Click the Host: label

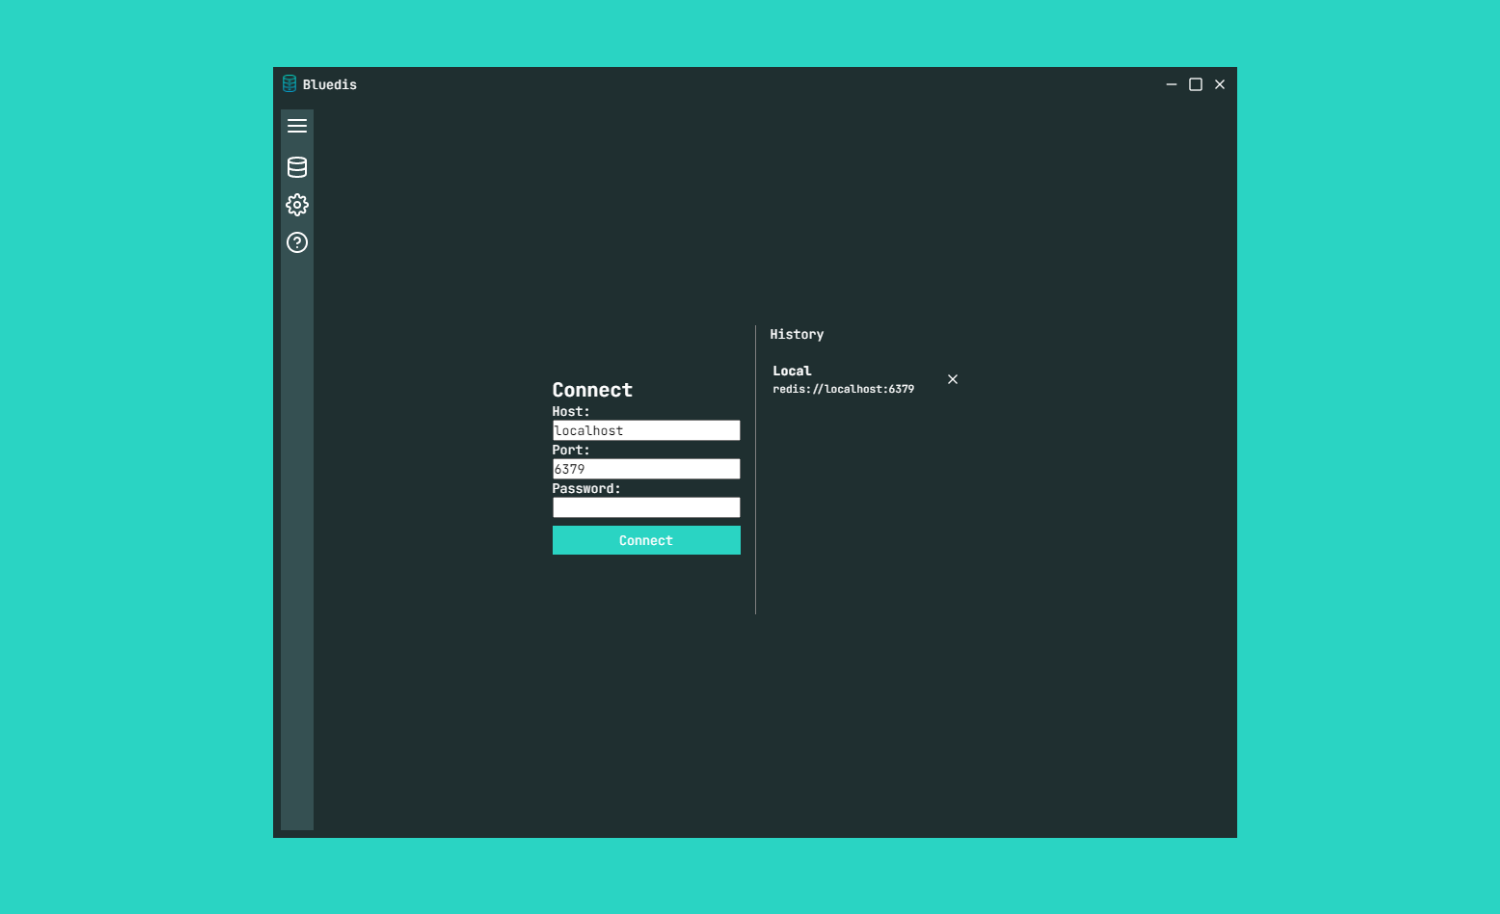[x=571, y=412]
